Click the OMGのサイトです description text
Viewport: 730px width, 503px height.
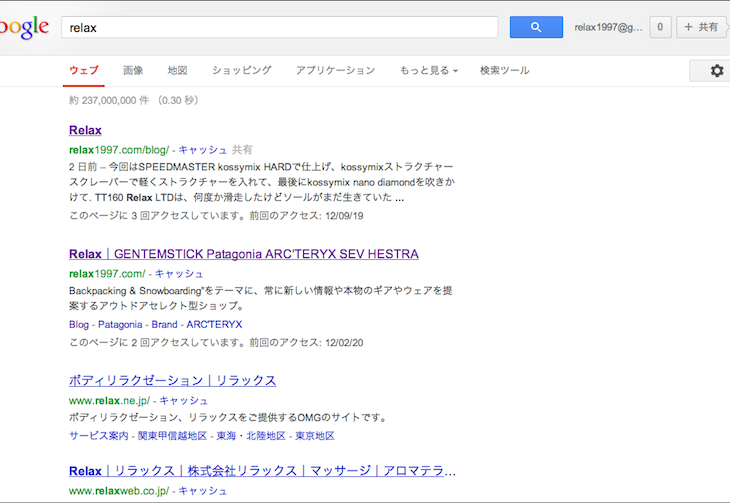coord(228,417)
